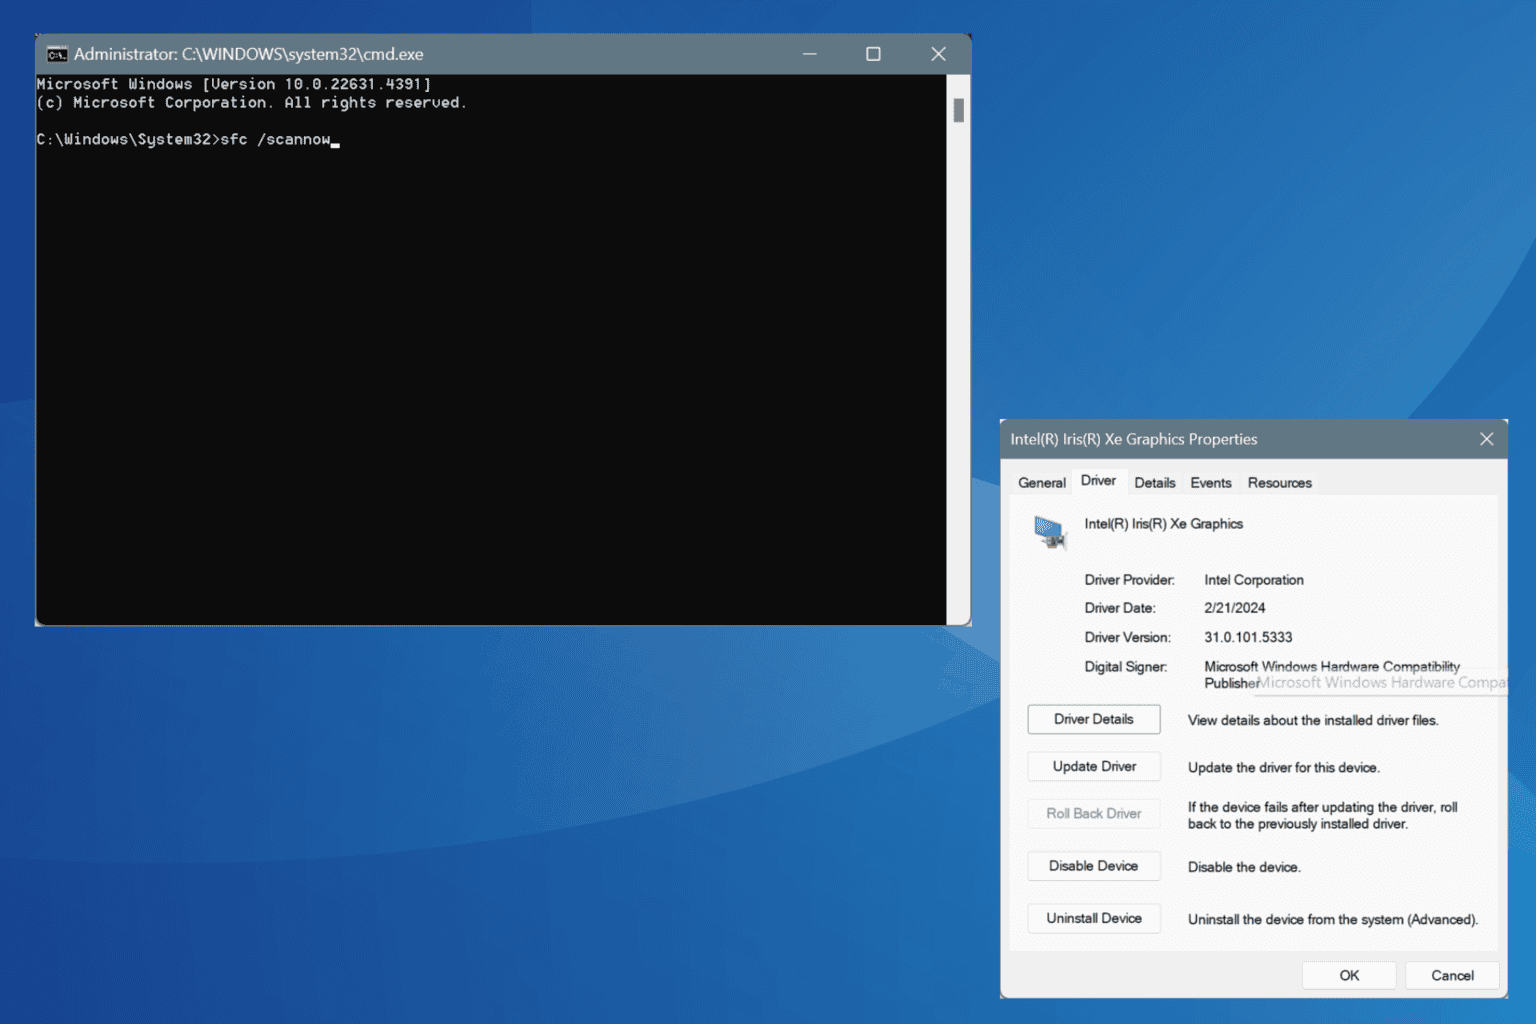Open the Details tab
This screenshot has width=1536, height=1024.
[x=1154, y=482]
